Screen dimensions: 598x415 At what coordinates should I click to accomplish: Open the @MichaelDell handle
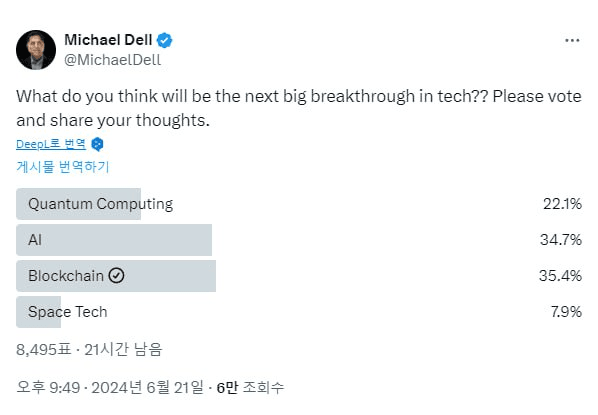pyautogui.click(x=113, y=60)
